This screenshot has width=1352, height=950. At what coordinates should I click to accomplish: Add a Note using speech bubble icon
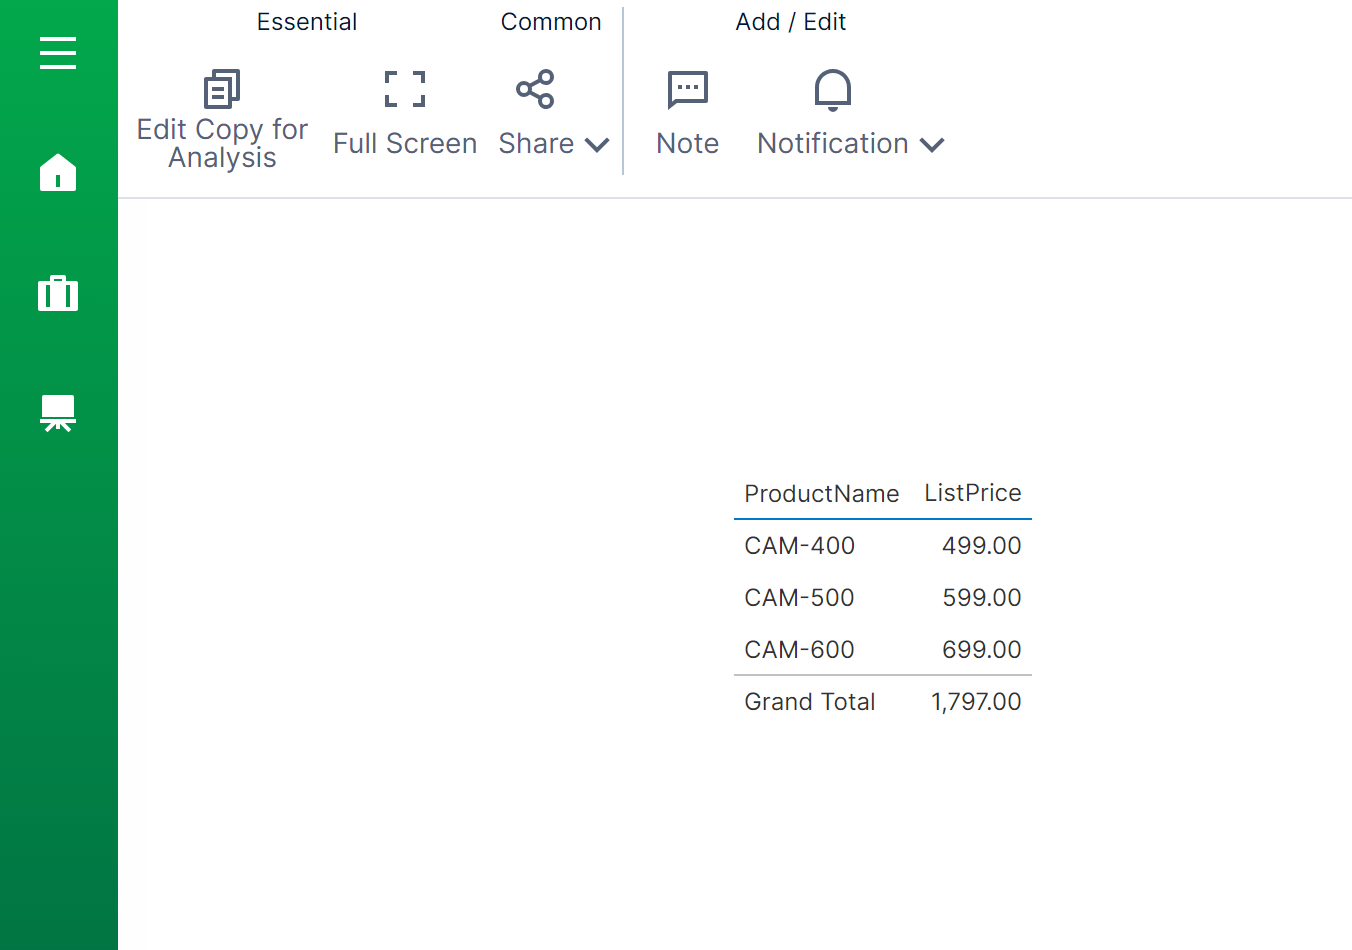click(687, 89)
